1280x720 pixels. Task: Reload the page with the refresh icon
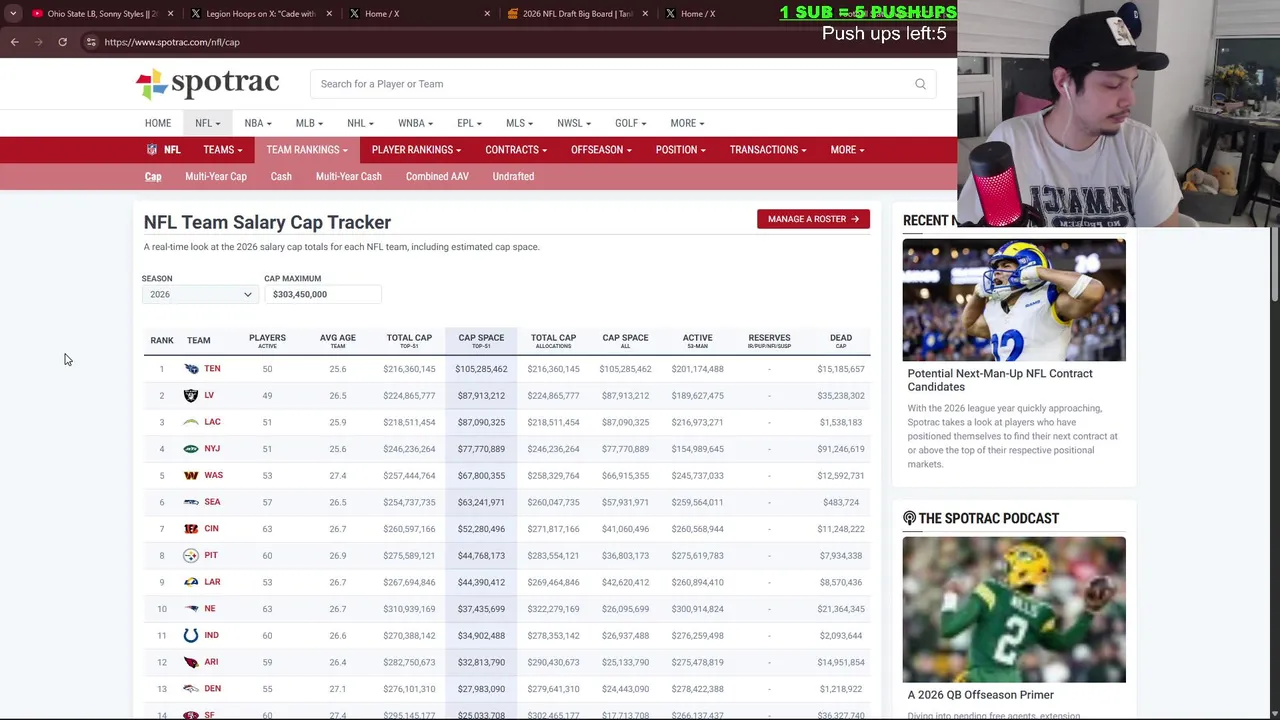(62, 42)
